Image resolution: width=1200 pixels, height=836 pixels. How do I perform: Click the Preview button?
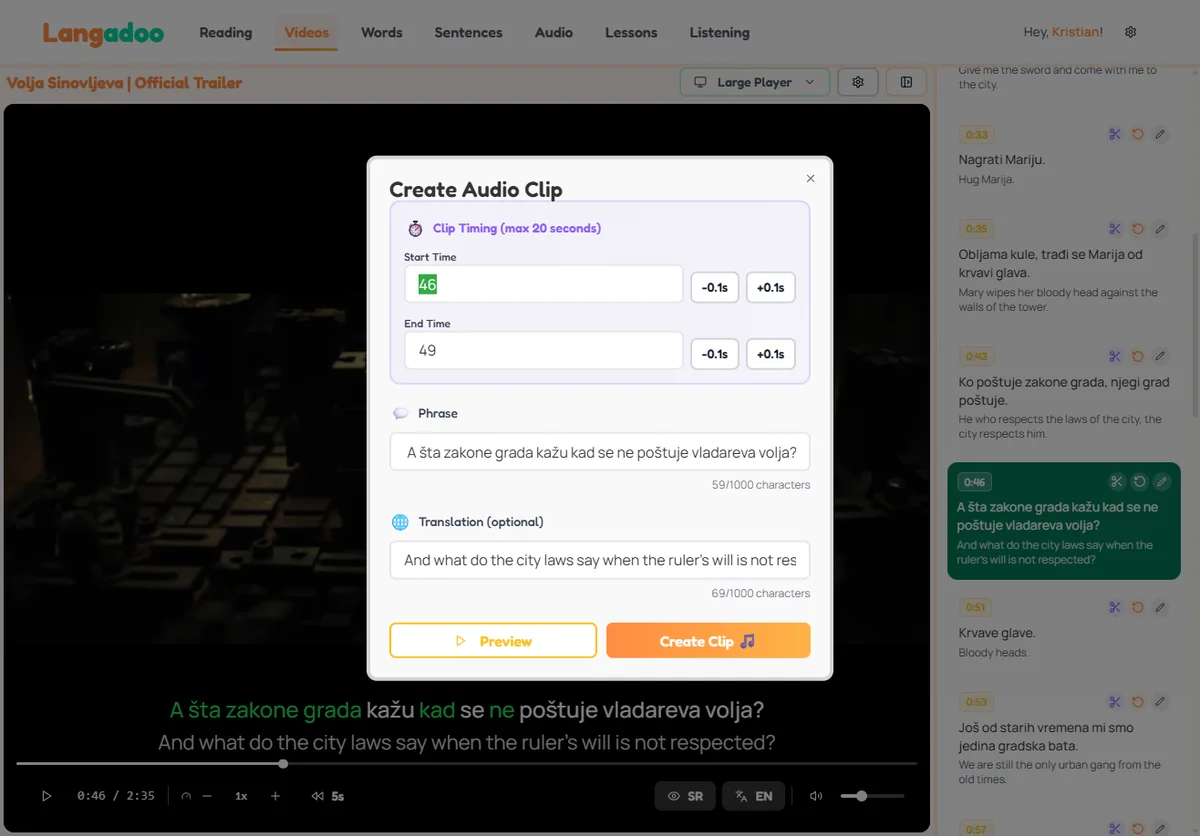[x=493, y=641]
